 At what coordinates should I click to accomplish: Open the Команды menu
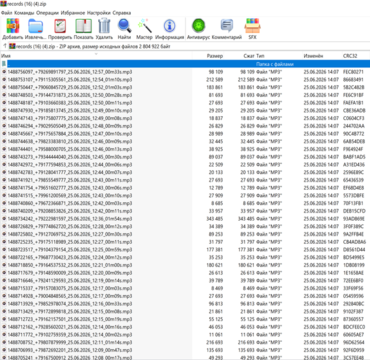24,13
